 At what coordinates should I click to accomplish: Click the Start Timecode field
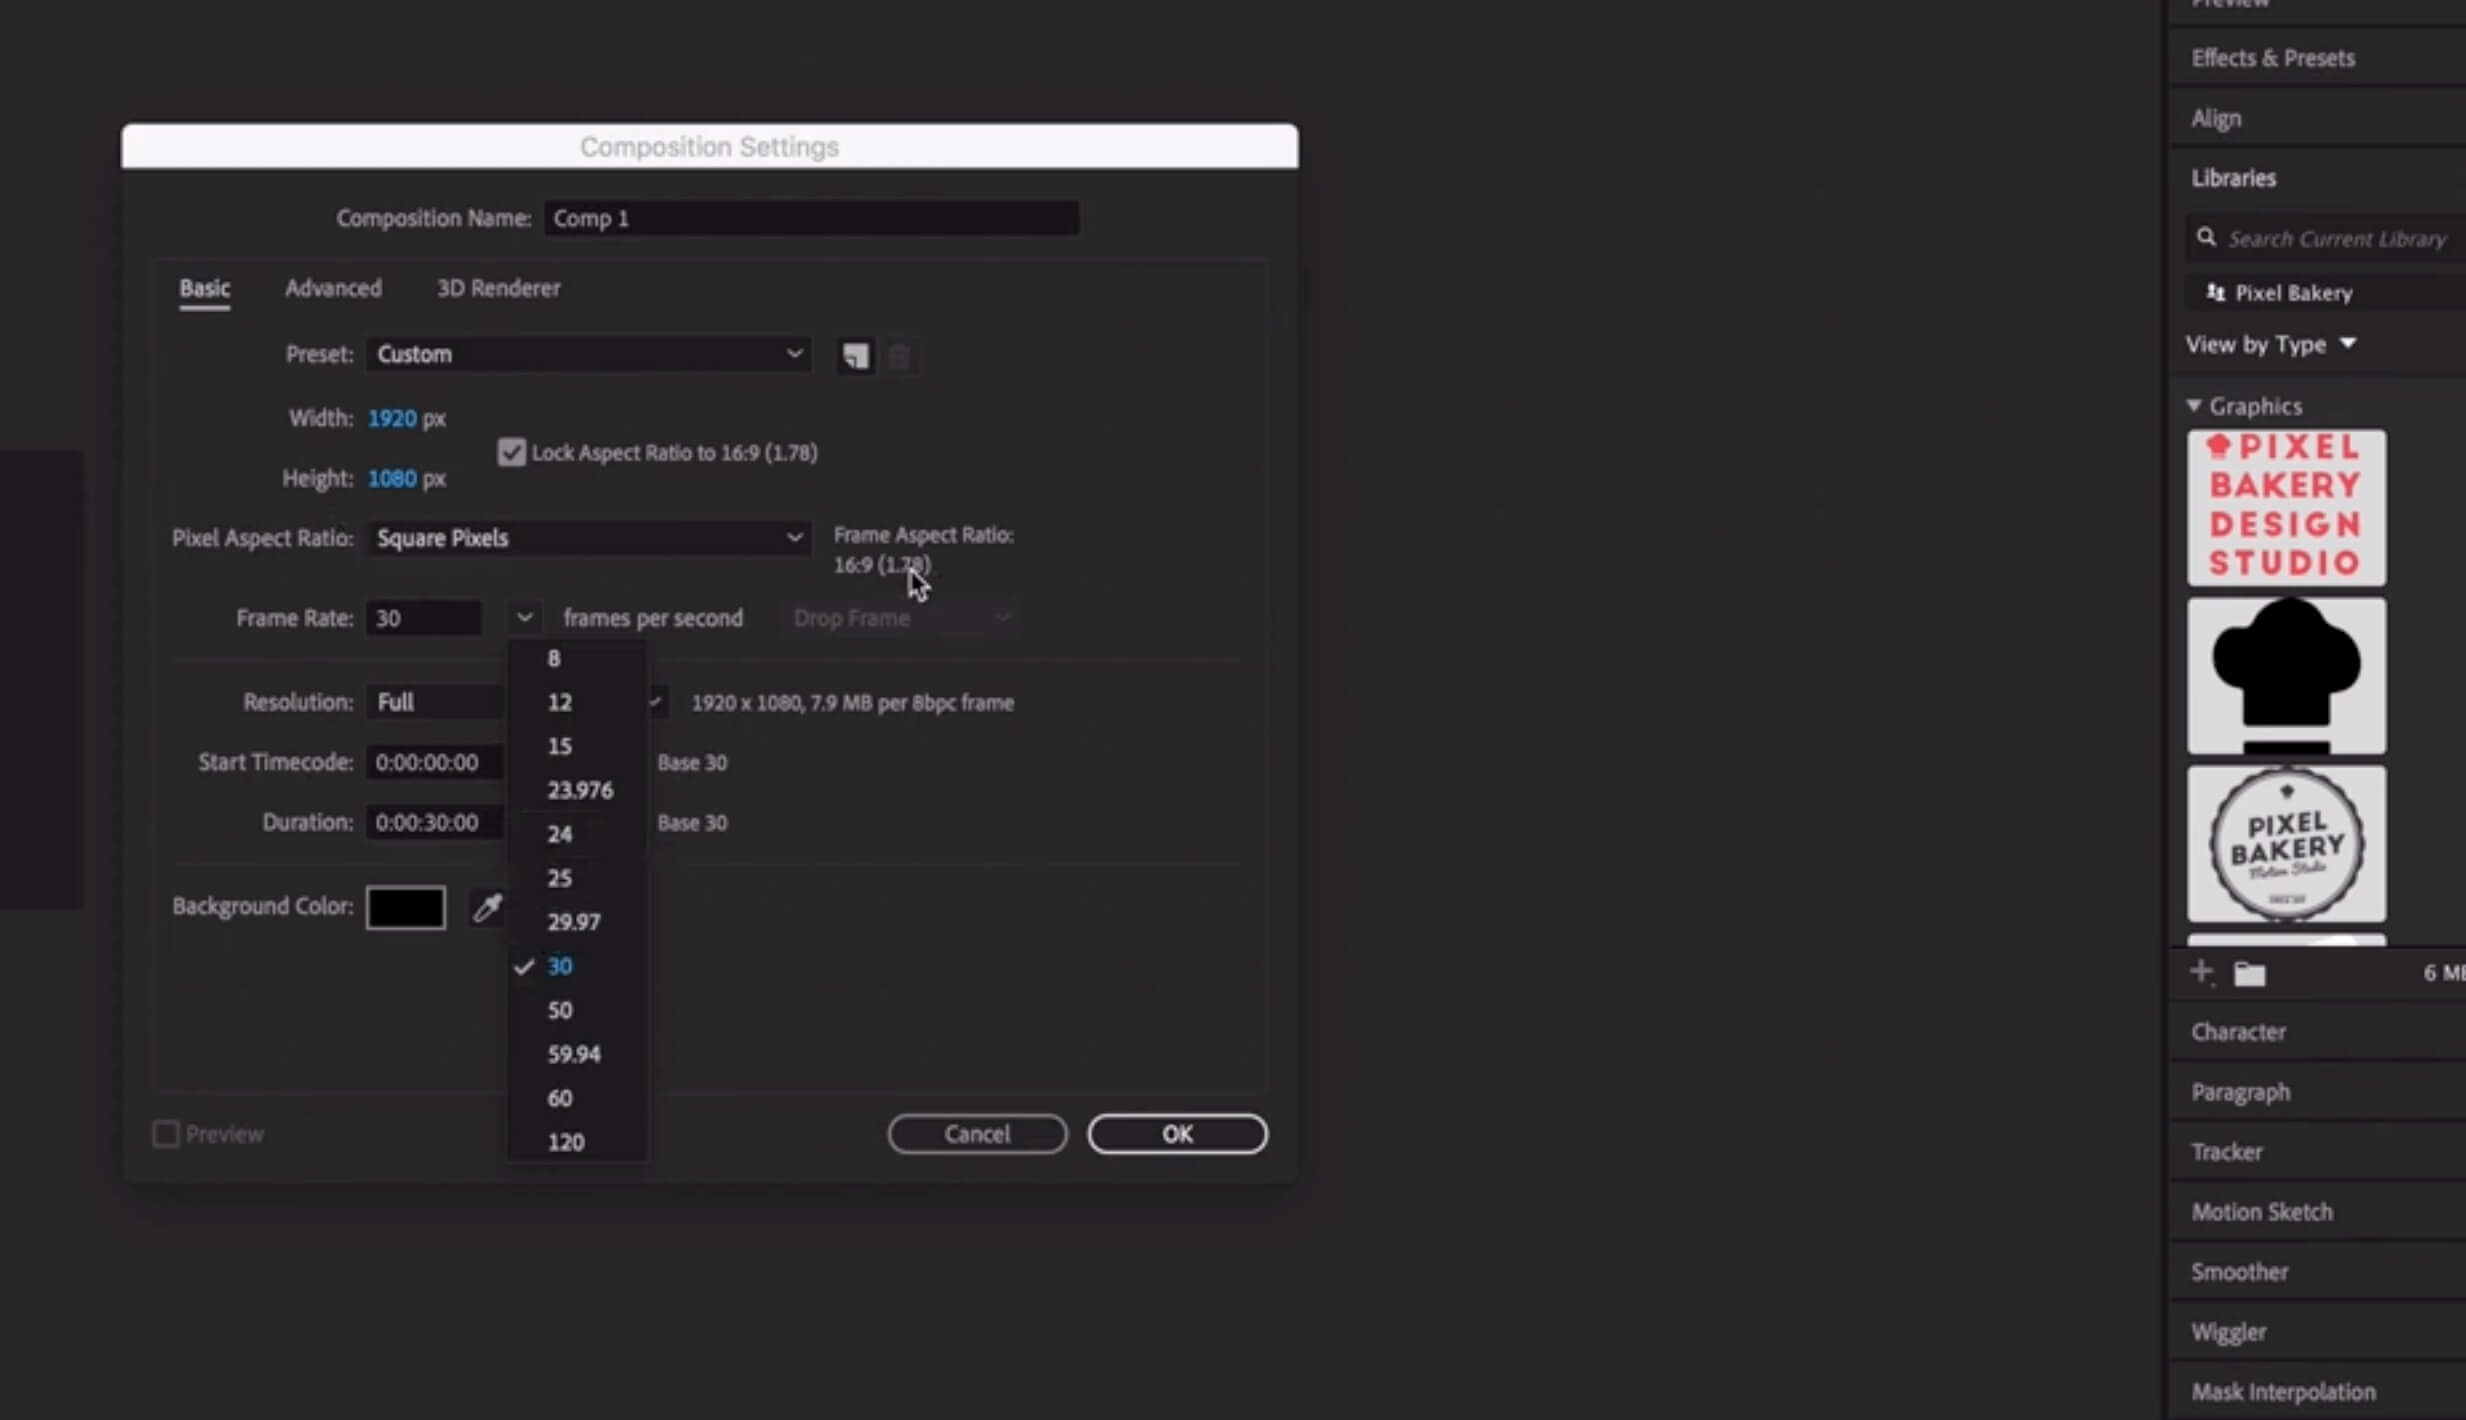point(436,762)
